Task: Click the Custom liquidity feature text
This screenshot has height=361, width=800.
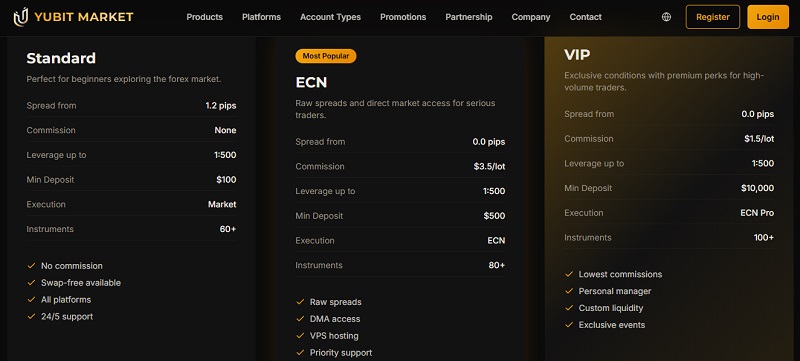Action: pos(611,307)
